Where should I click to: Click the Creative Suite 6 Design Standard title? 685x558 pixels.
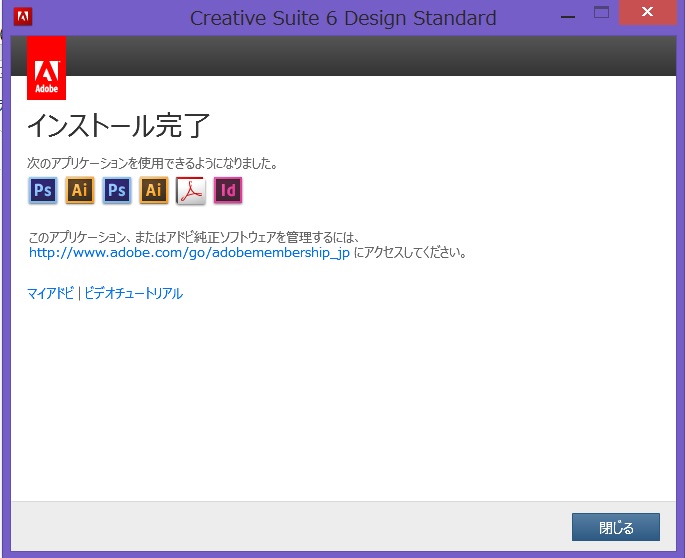click(342, 18)
